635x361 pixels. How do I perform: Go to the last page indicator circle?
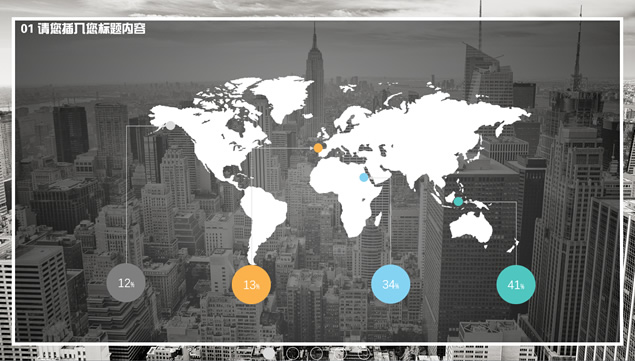pos(364,353)
